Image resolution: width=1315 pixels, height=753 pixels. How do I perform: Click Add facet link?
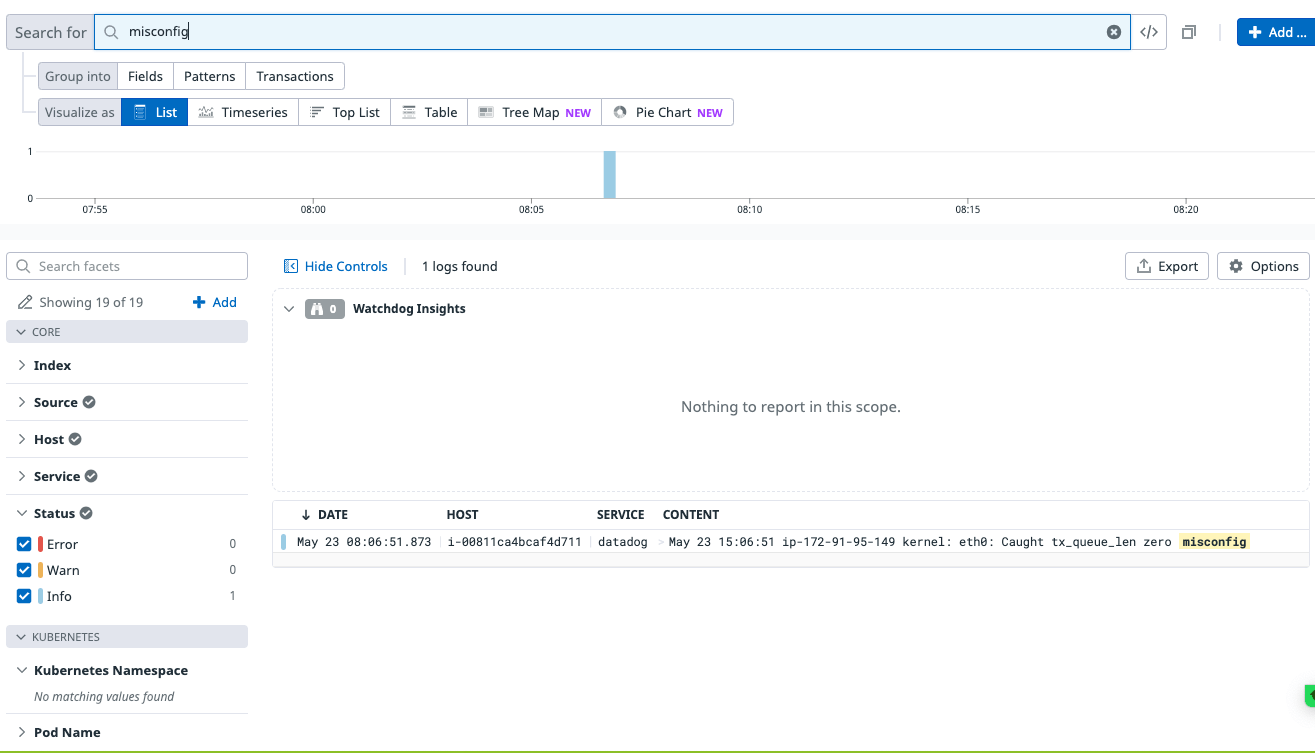pos(214,302)
